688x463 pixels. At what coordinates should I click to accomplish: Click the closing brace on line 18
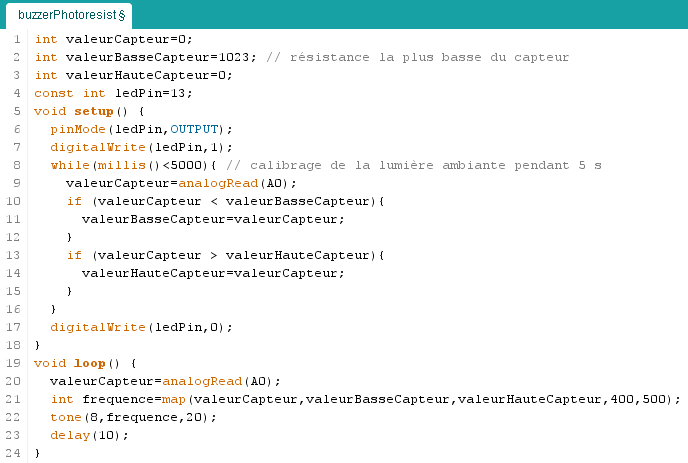point(37,345)
